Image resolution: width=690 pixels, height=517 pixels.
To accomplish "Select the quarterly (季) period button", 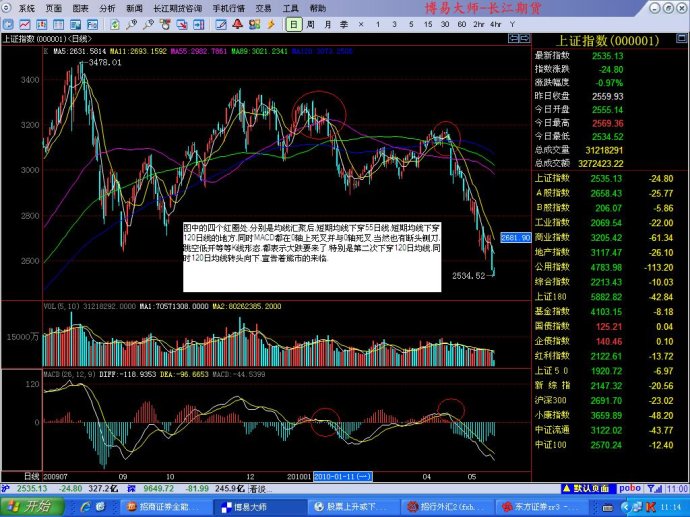I will 344,24.
